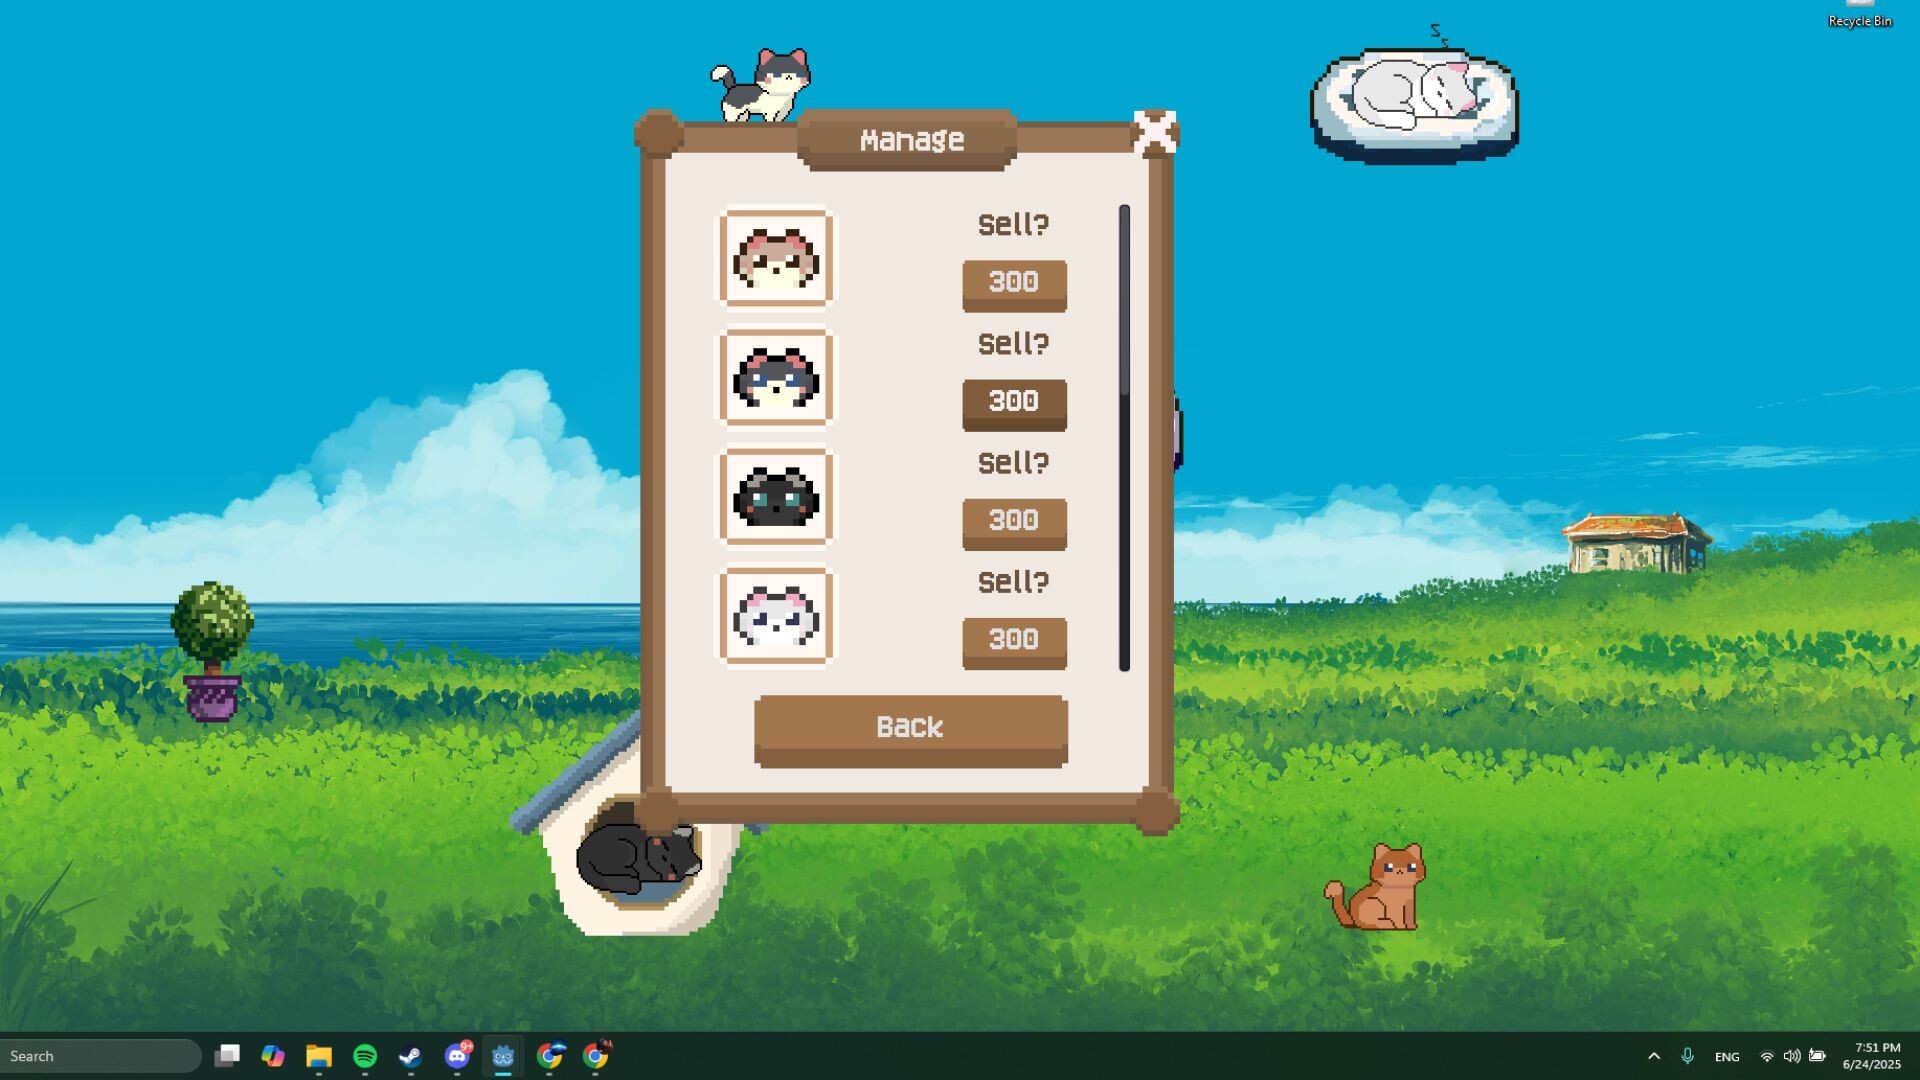
Task: Open the Godot game engine from the taskbar
Action: click(504, 1055)
